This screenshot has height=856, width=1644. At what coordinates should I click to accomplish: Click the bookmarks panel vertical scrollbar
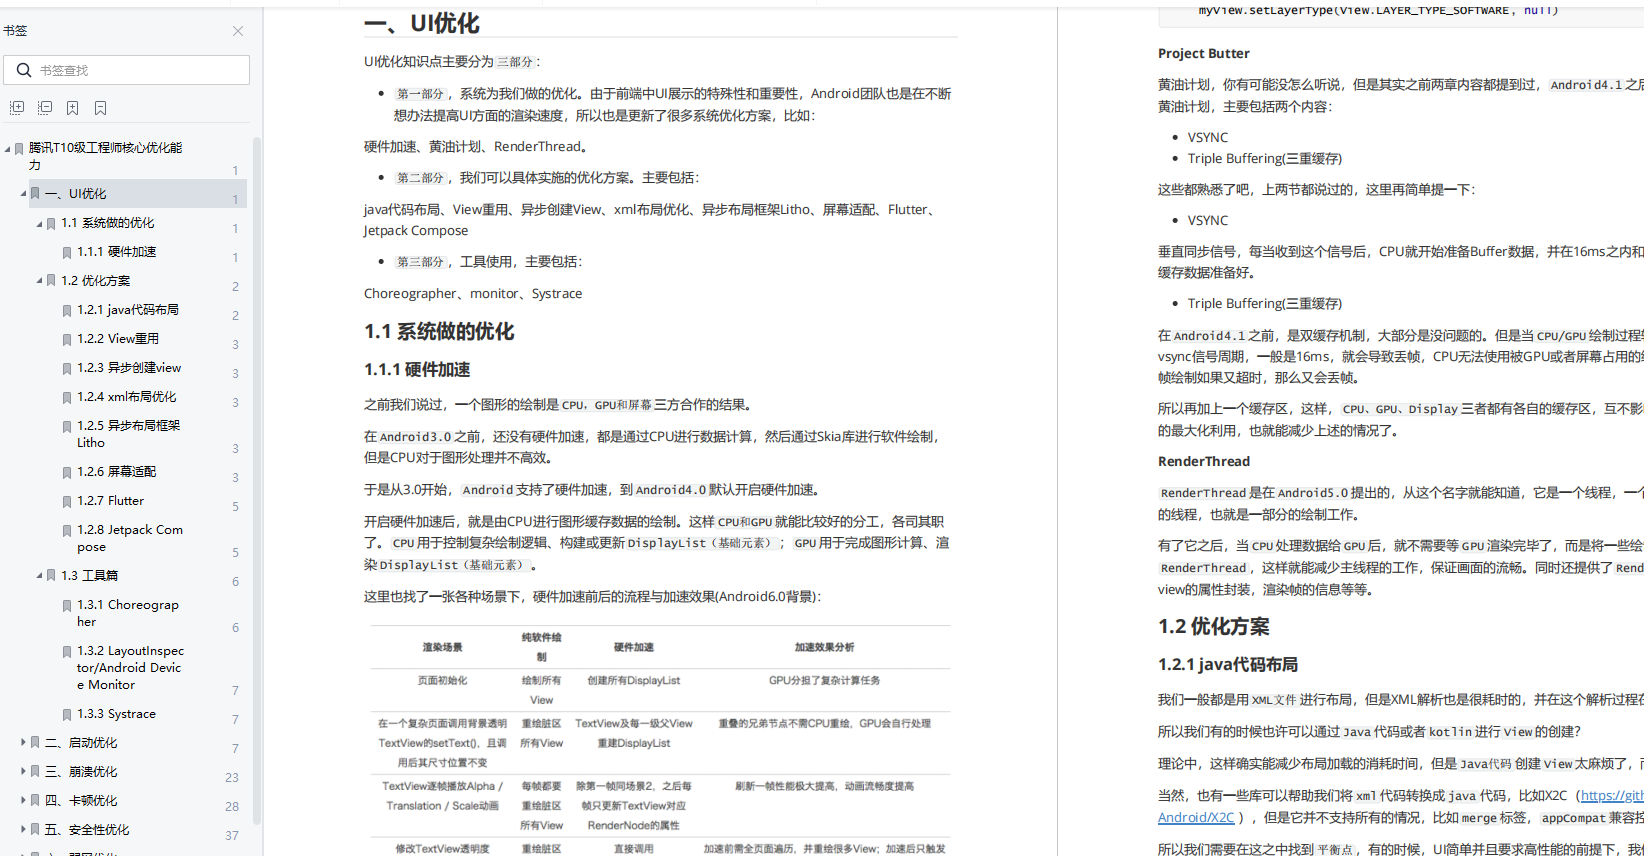257,480
